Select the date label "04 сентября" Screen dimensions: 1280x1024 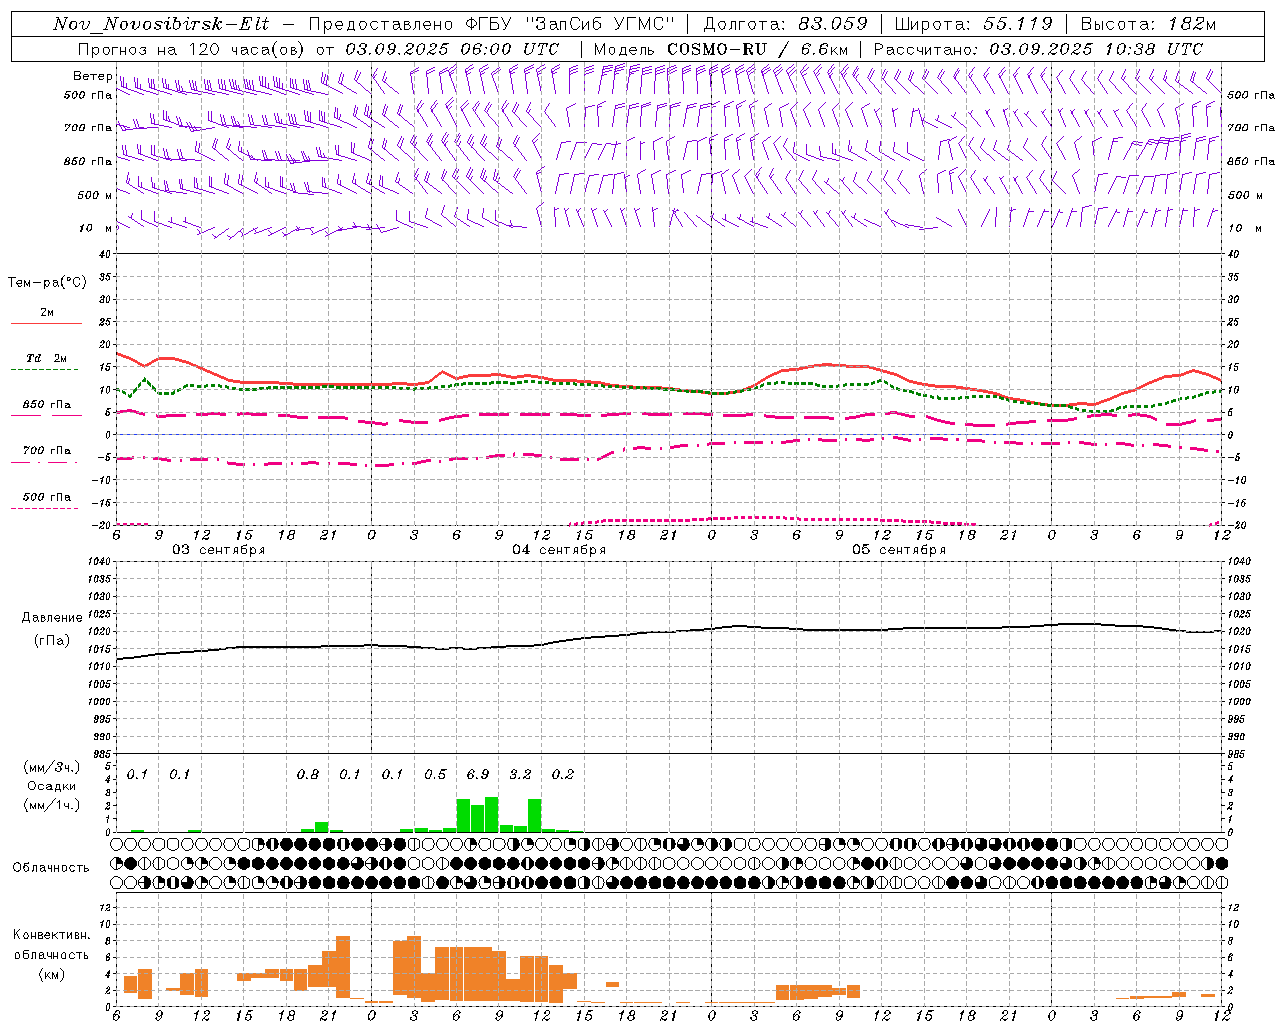pos(559,550)
